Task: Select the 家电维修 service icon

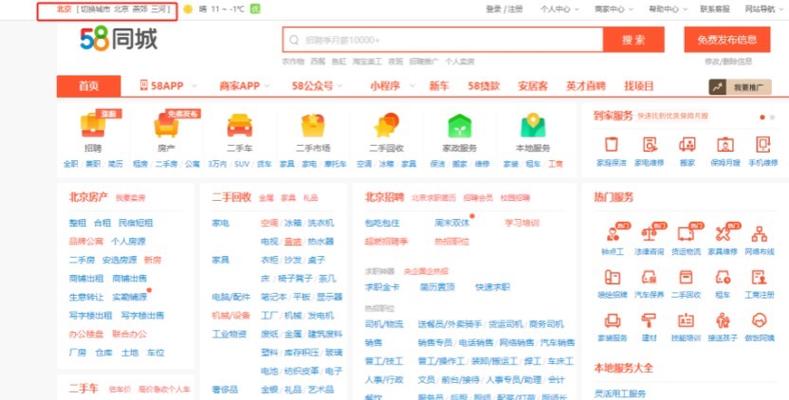Action: (x=649, y=144)
